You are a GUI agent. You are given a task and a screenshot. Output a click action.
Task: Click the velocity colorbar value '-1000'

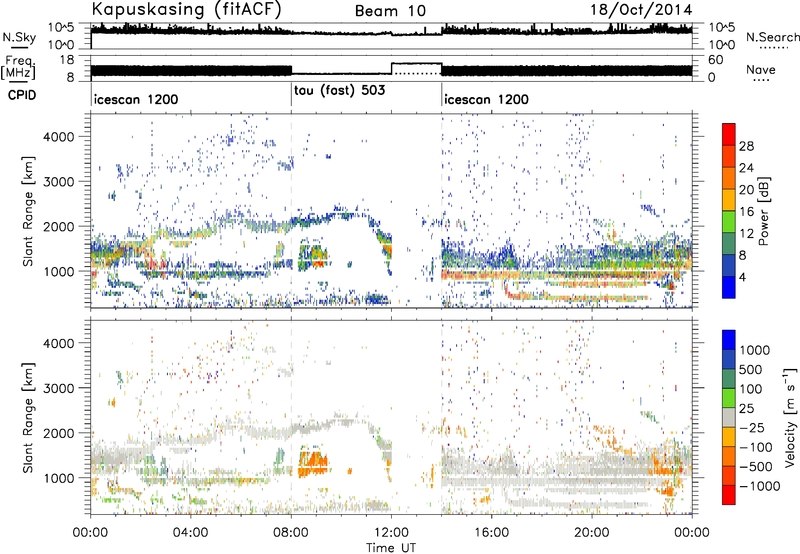[759, 486]
